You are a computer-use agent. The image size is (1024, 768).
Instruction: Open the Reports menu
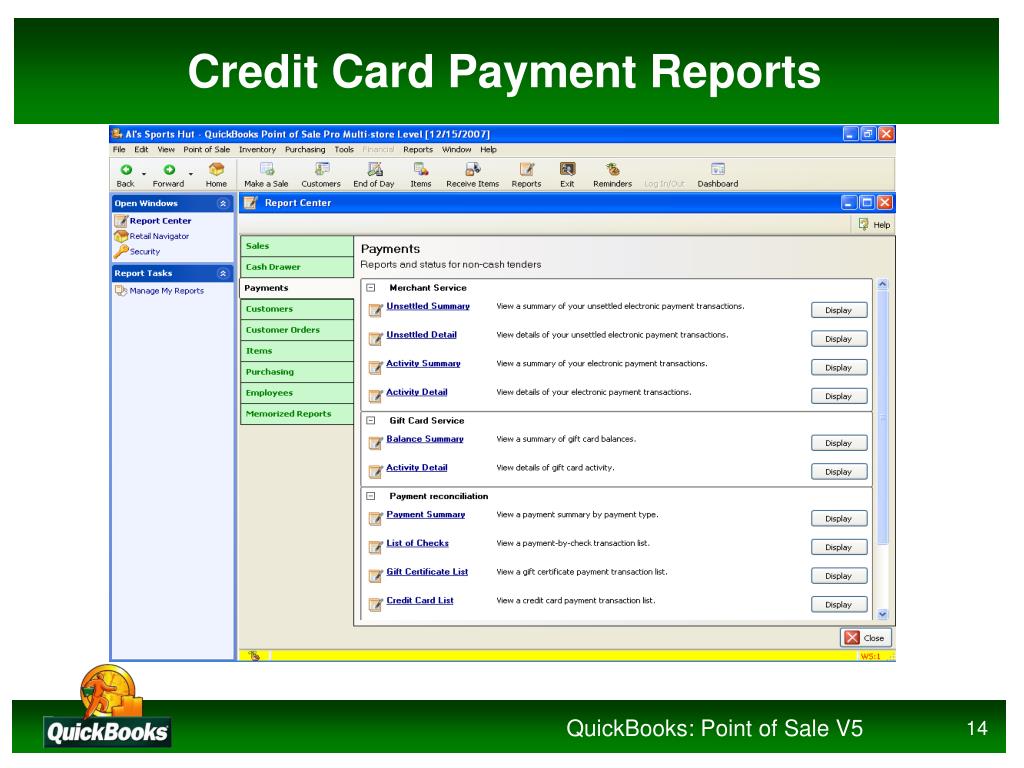(x=418, y=150)
